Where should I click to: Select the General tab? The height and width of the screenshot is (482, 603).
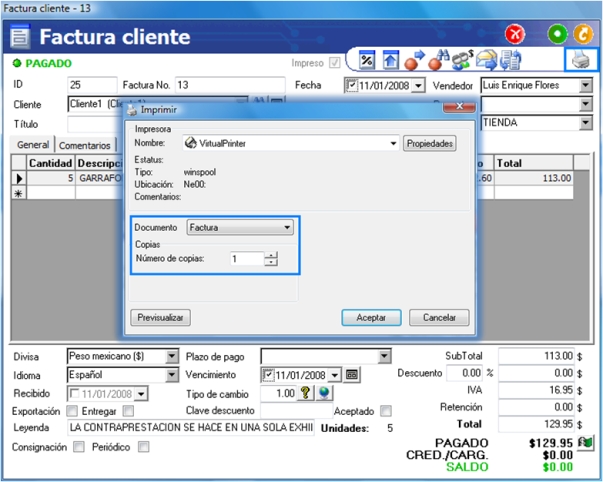33,145
